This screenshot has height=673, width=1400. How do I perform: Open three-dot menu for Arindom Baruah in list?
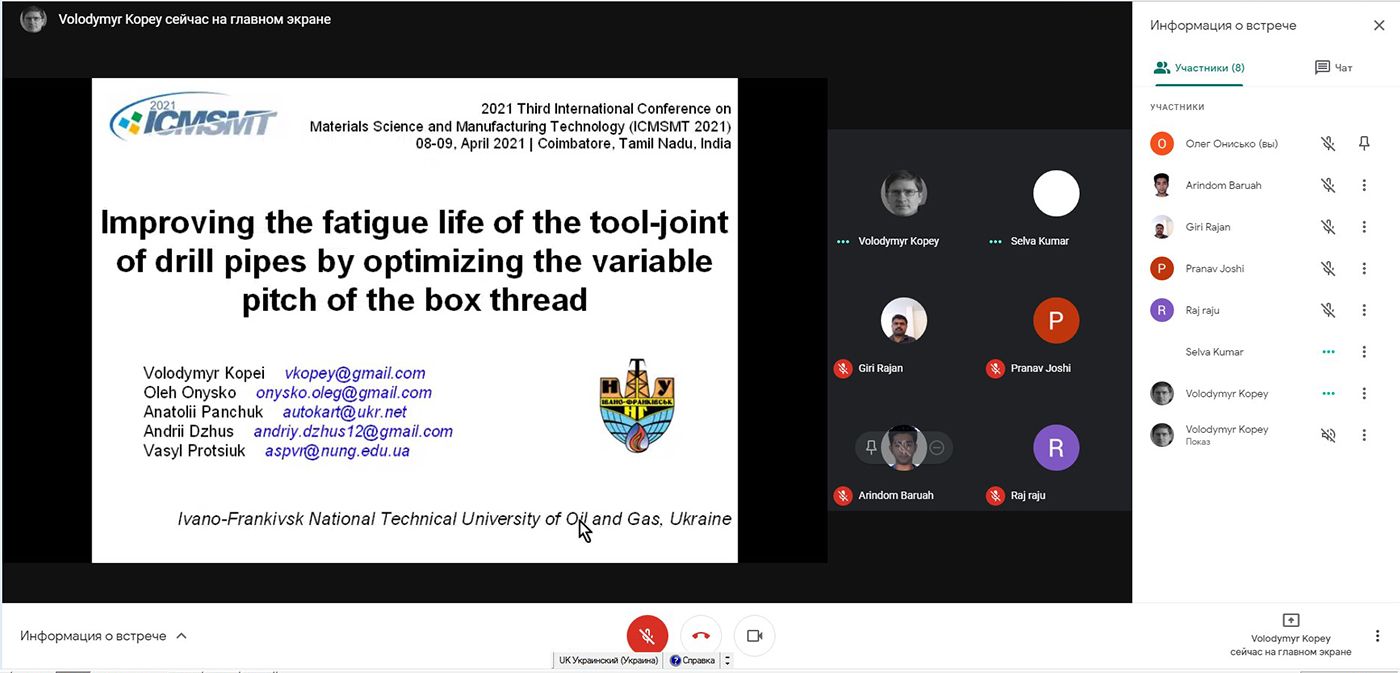click(1364, 186)
